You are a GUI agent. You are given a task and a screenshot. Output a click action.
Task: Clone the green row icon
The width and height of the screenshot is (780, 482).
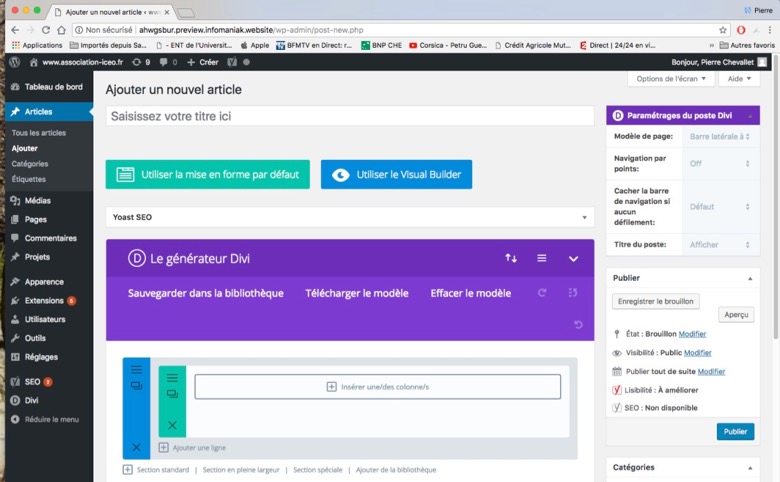point(172,393)
